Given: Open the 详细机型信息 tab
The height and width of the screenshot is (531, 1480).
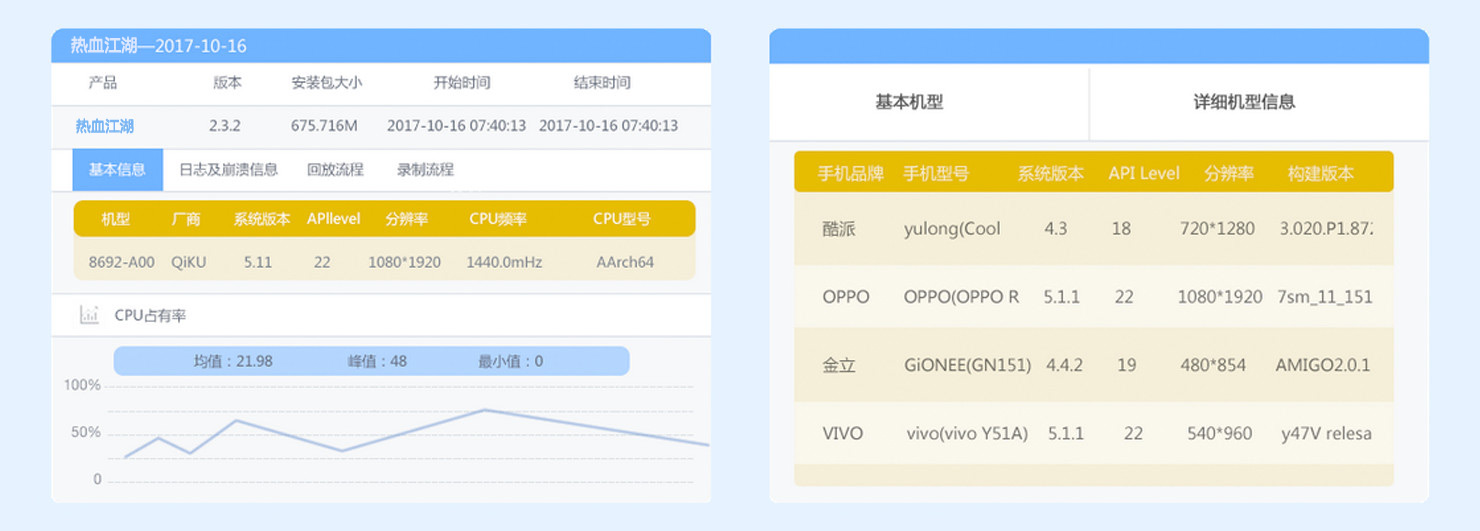Looking at the screenshot, I should point(1244,102).
